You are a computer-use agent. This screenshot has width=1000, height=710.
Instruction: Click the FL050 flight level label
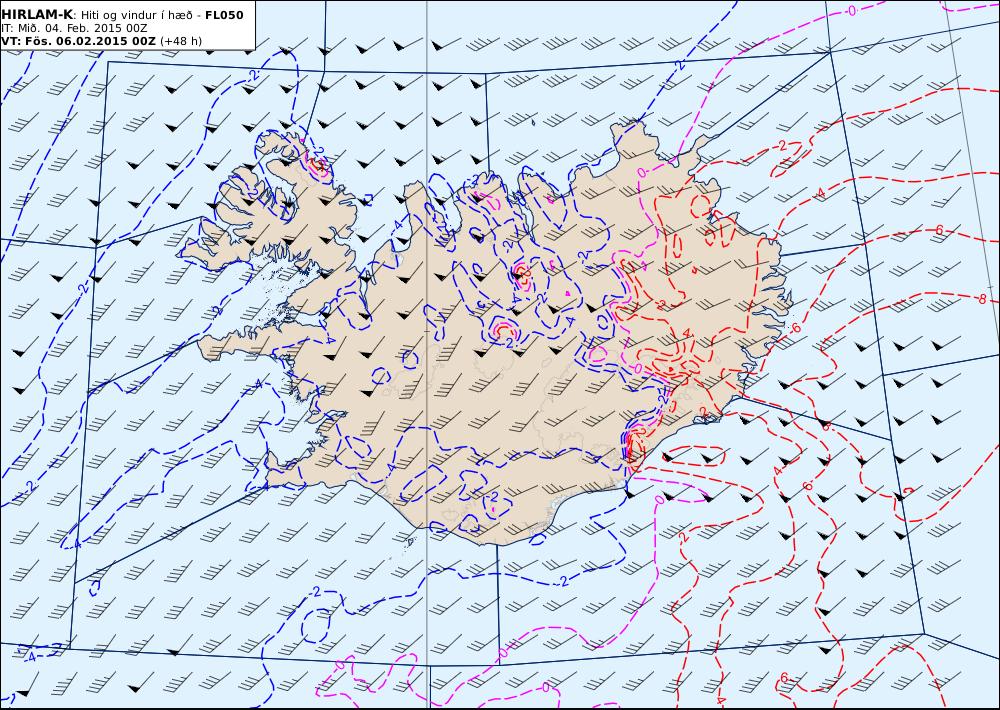click(224, 15)
